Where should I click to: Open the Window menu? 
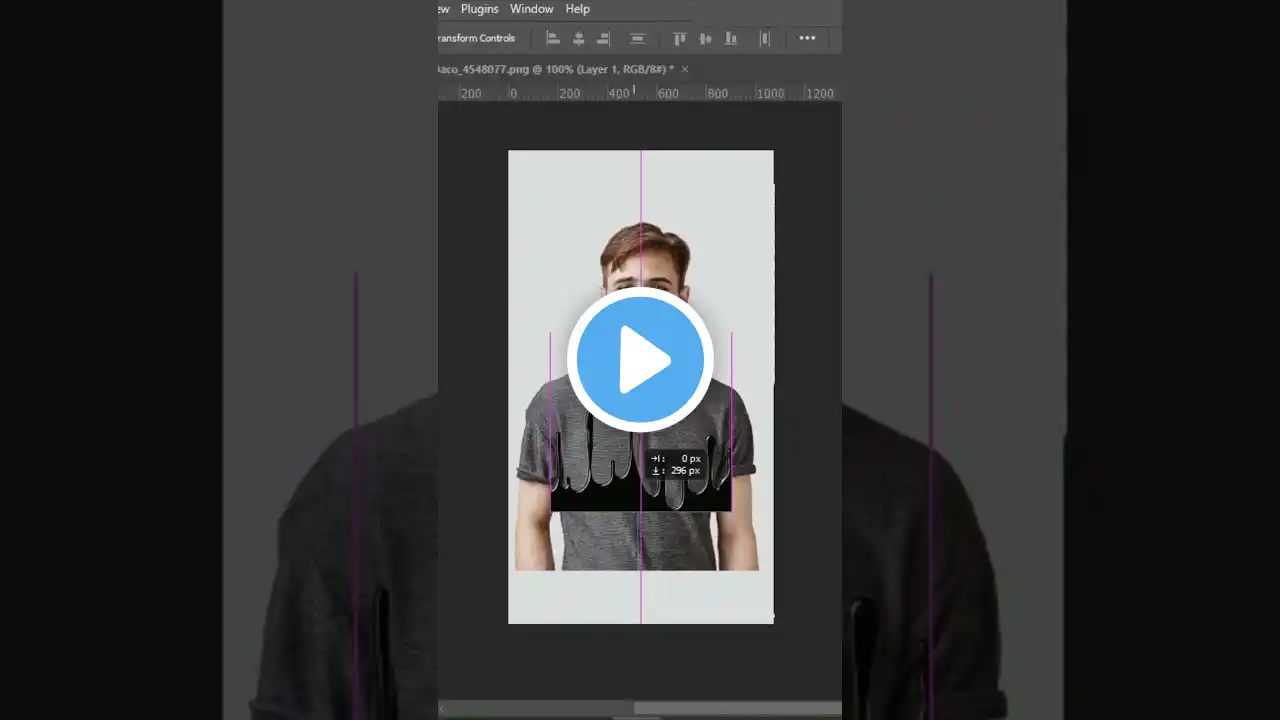(x=531, y=9)
